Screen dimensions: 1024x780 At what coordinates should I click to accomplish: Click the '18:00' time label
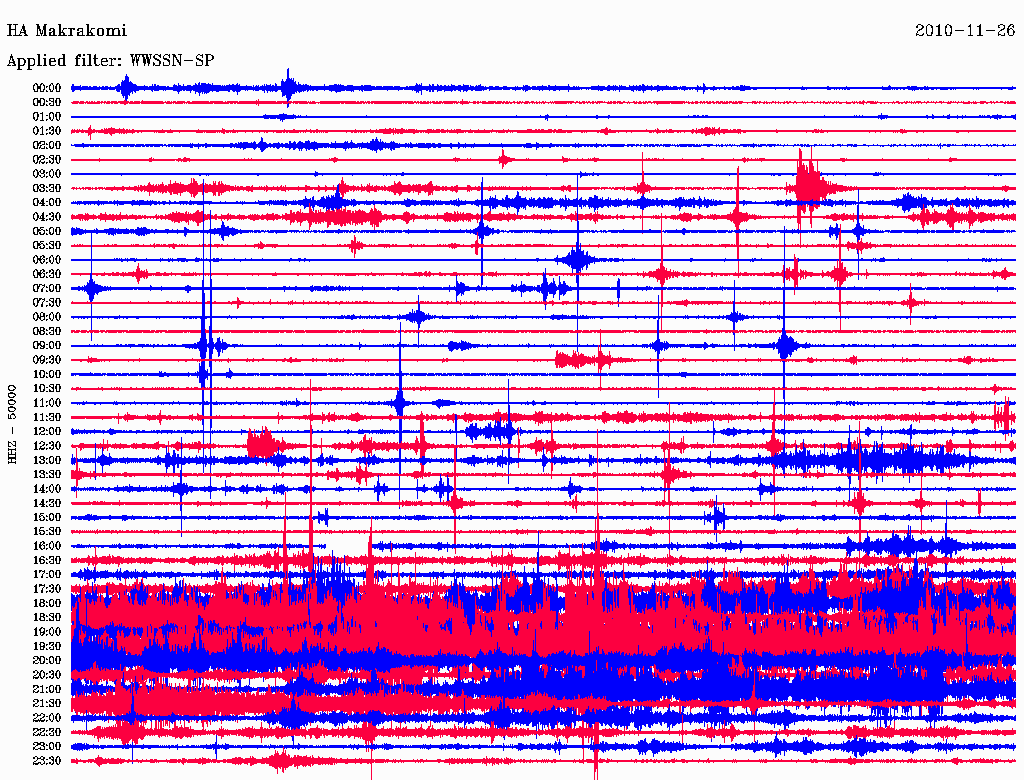coord(47,603)
